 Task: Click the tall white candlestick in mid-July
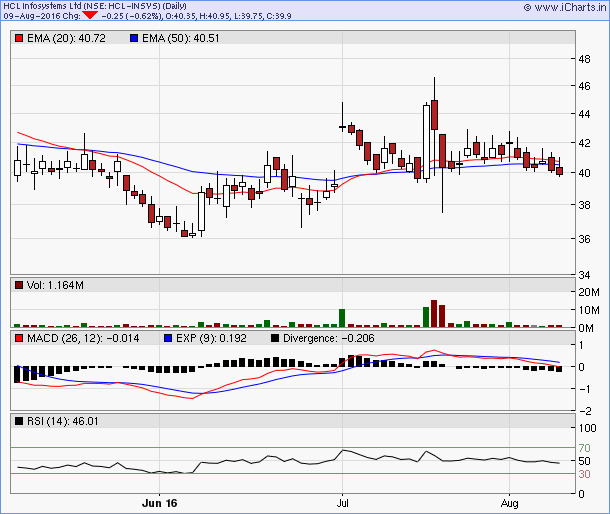(x=426, y=142)
